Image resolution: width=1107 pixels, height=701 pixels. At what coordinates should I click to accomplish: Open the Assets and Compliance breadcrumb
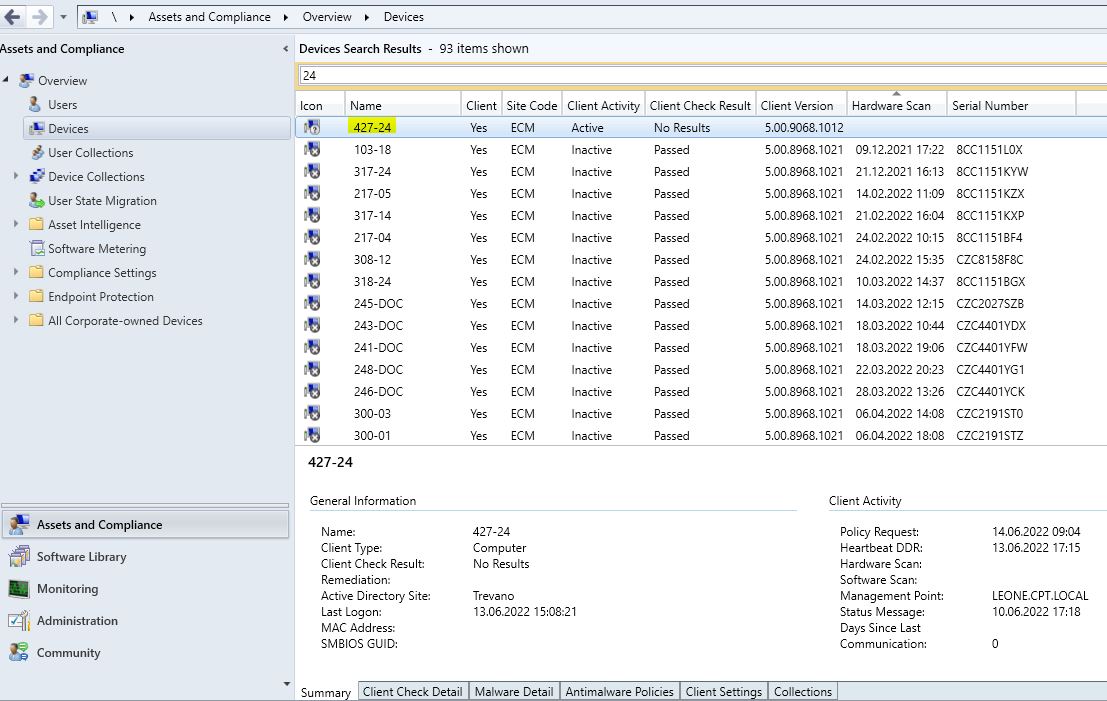[x=209, y=16]
